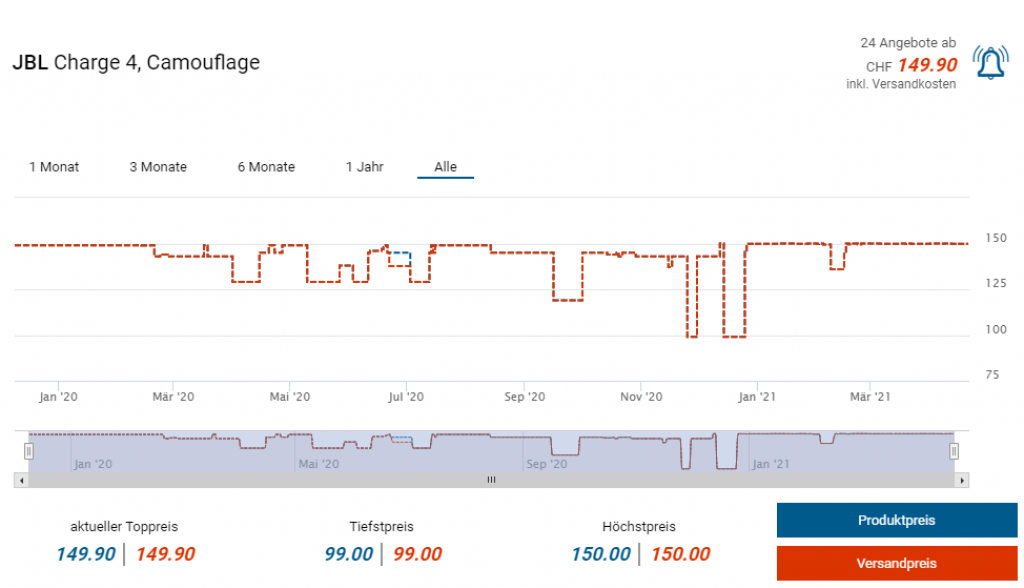Screen dimensions: 1024x588
Task: Switch to the 3 Monate range
Action: pyautogui.click(x=158, y=167)
